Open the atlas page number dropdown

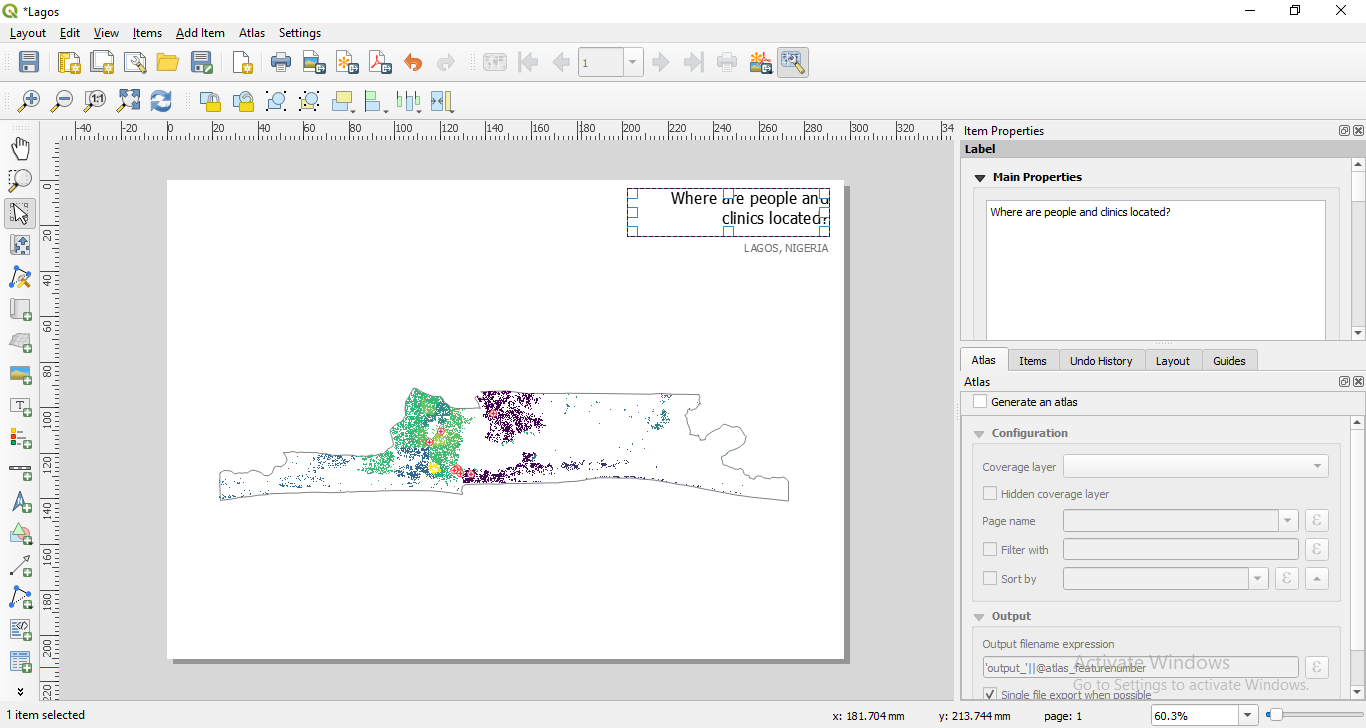633,63
